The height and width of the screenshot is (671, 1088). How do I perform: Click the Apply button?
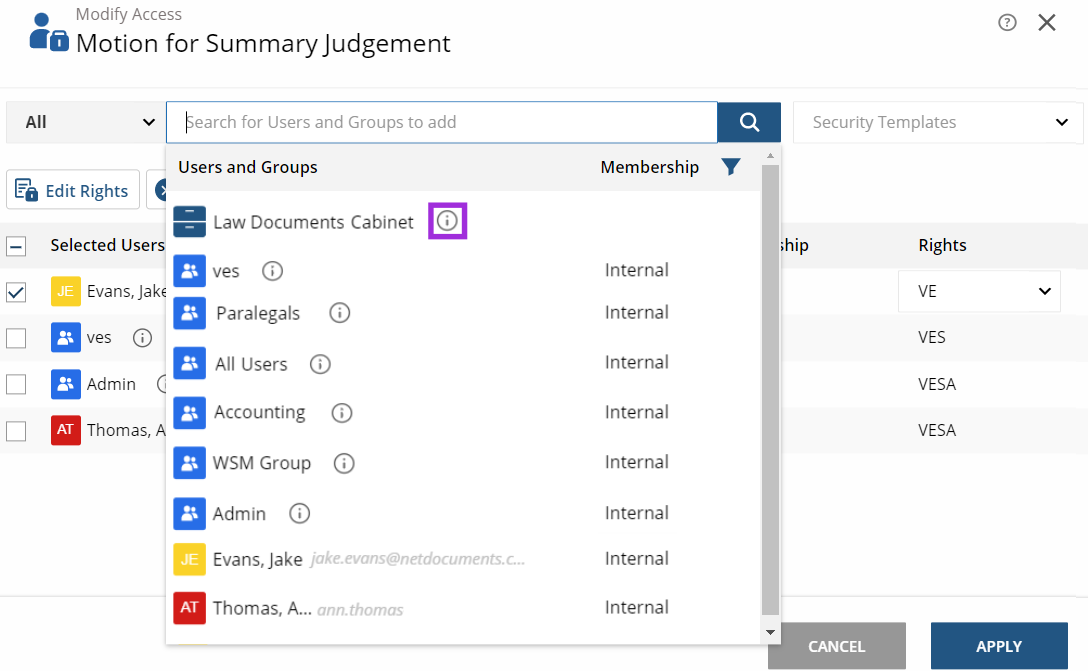click(x=998, y=646)
